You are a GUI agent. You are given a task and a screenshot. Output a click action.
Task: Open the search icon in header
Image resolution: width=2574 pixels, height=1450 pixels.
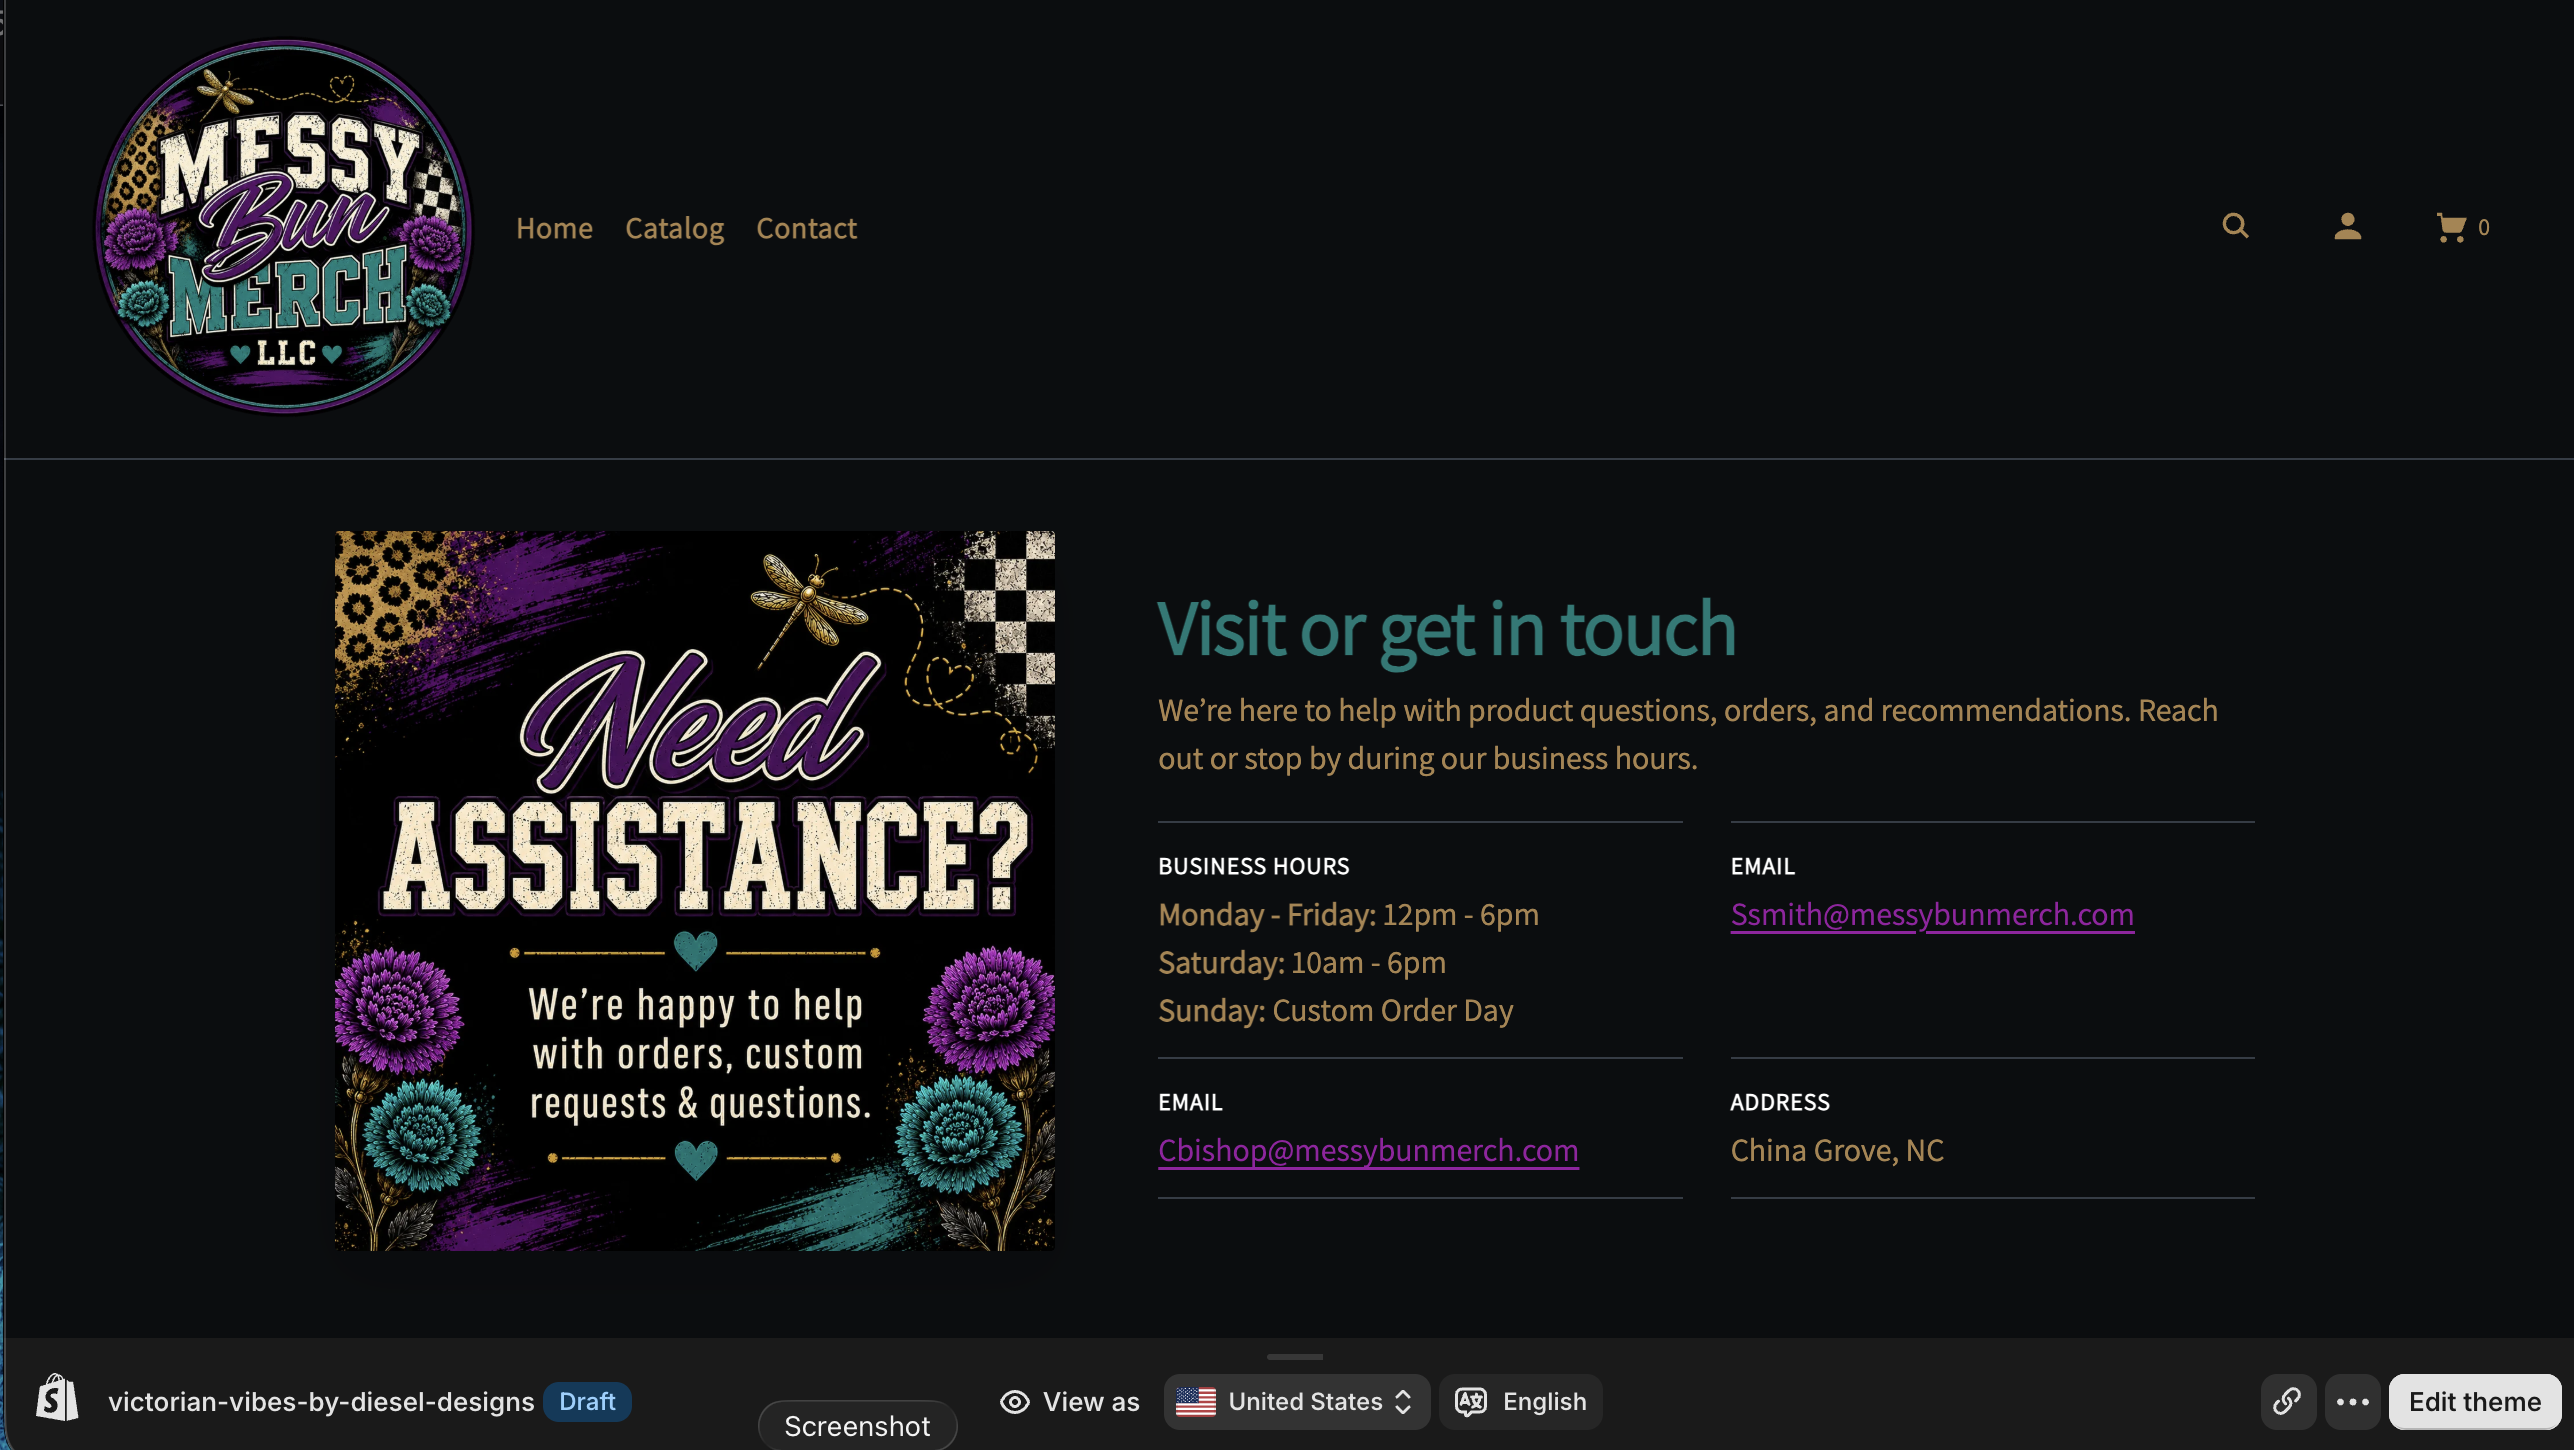2235,226
